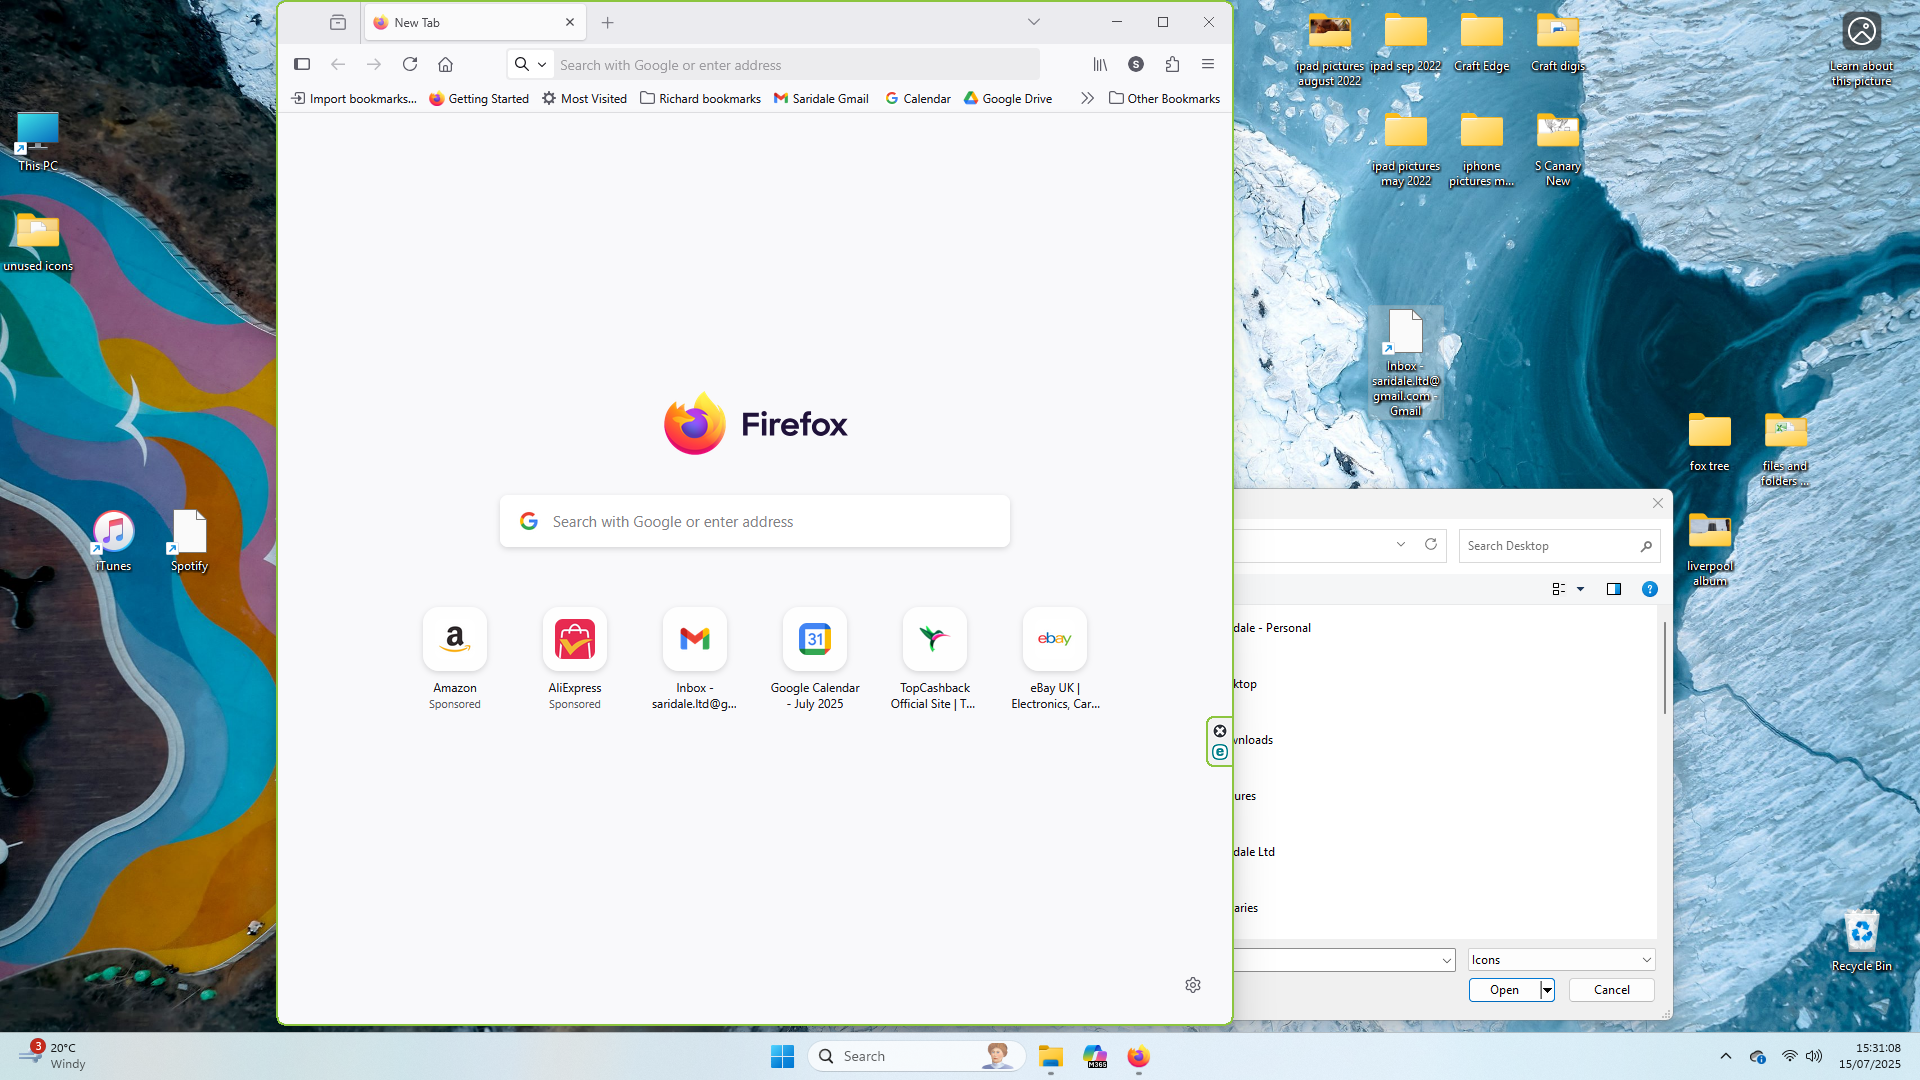Image resolution: width=1920 pixels, height=1080 pixels.
Task: Open Windows Start menu
Action: pos(782,1056)
